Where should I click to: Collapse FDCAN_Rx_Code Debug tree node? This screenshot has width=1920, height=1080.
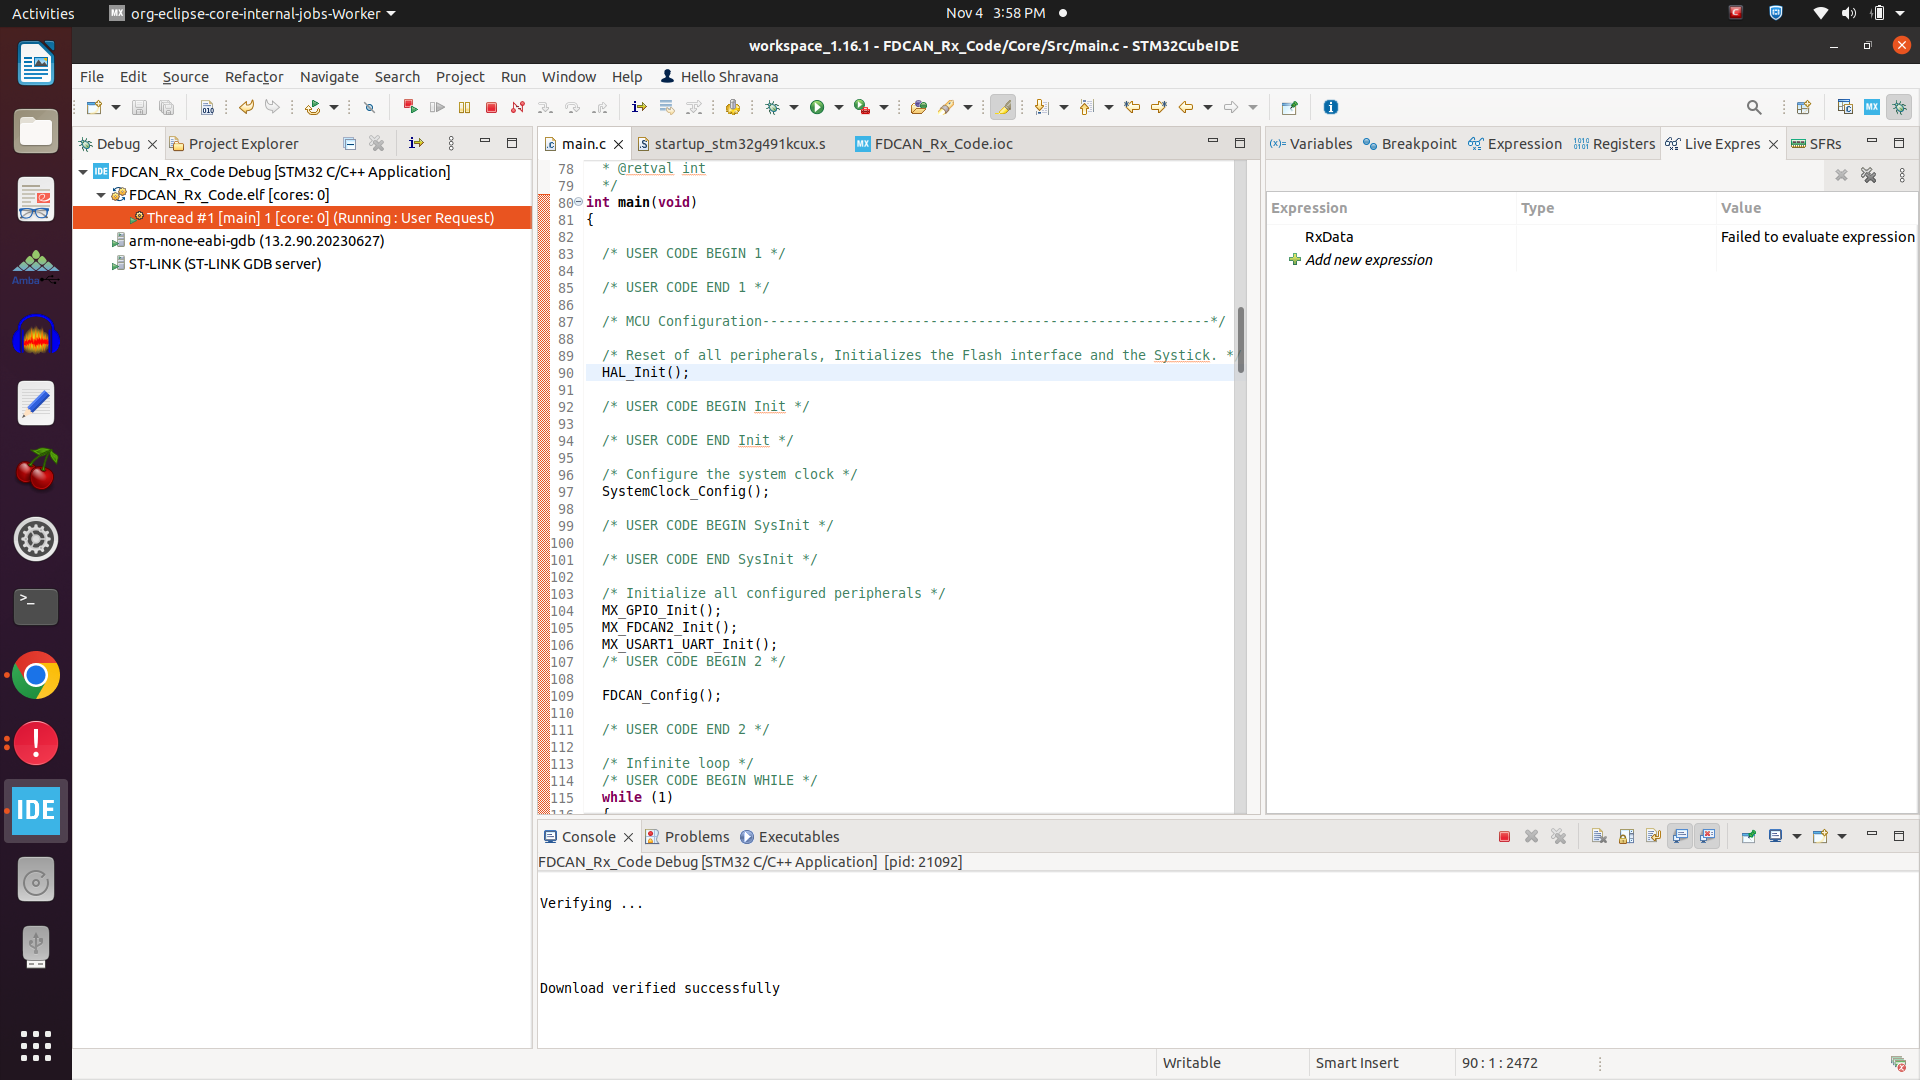tap(83, 172)
